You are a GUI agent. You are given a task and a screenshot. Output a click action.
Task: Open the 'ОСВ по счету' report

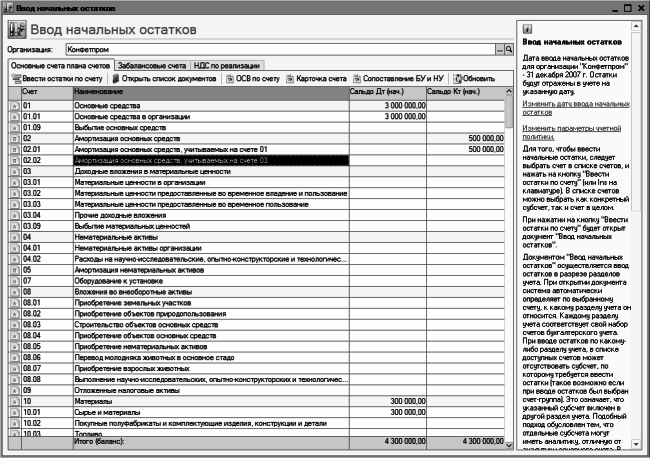tap(253, 79)
